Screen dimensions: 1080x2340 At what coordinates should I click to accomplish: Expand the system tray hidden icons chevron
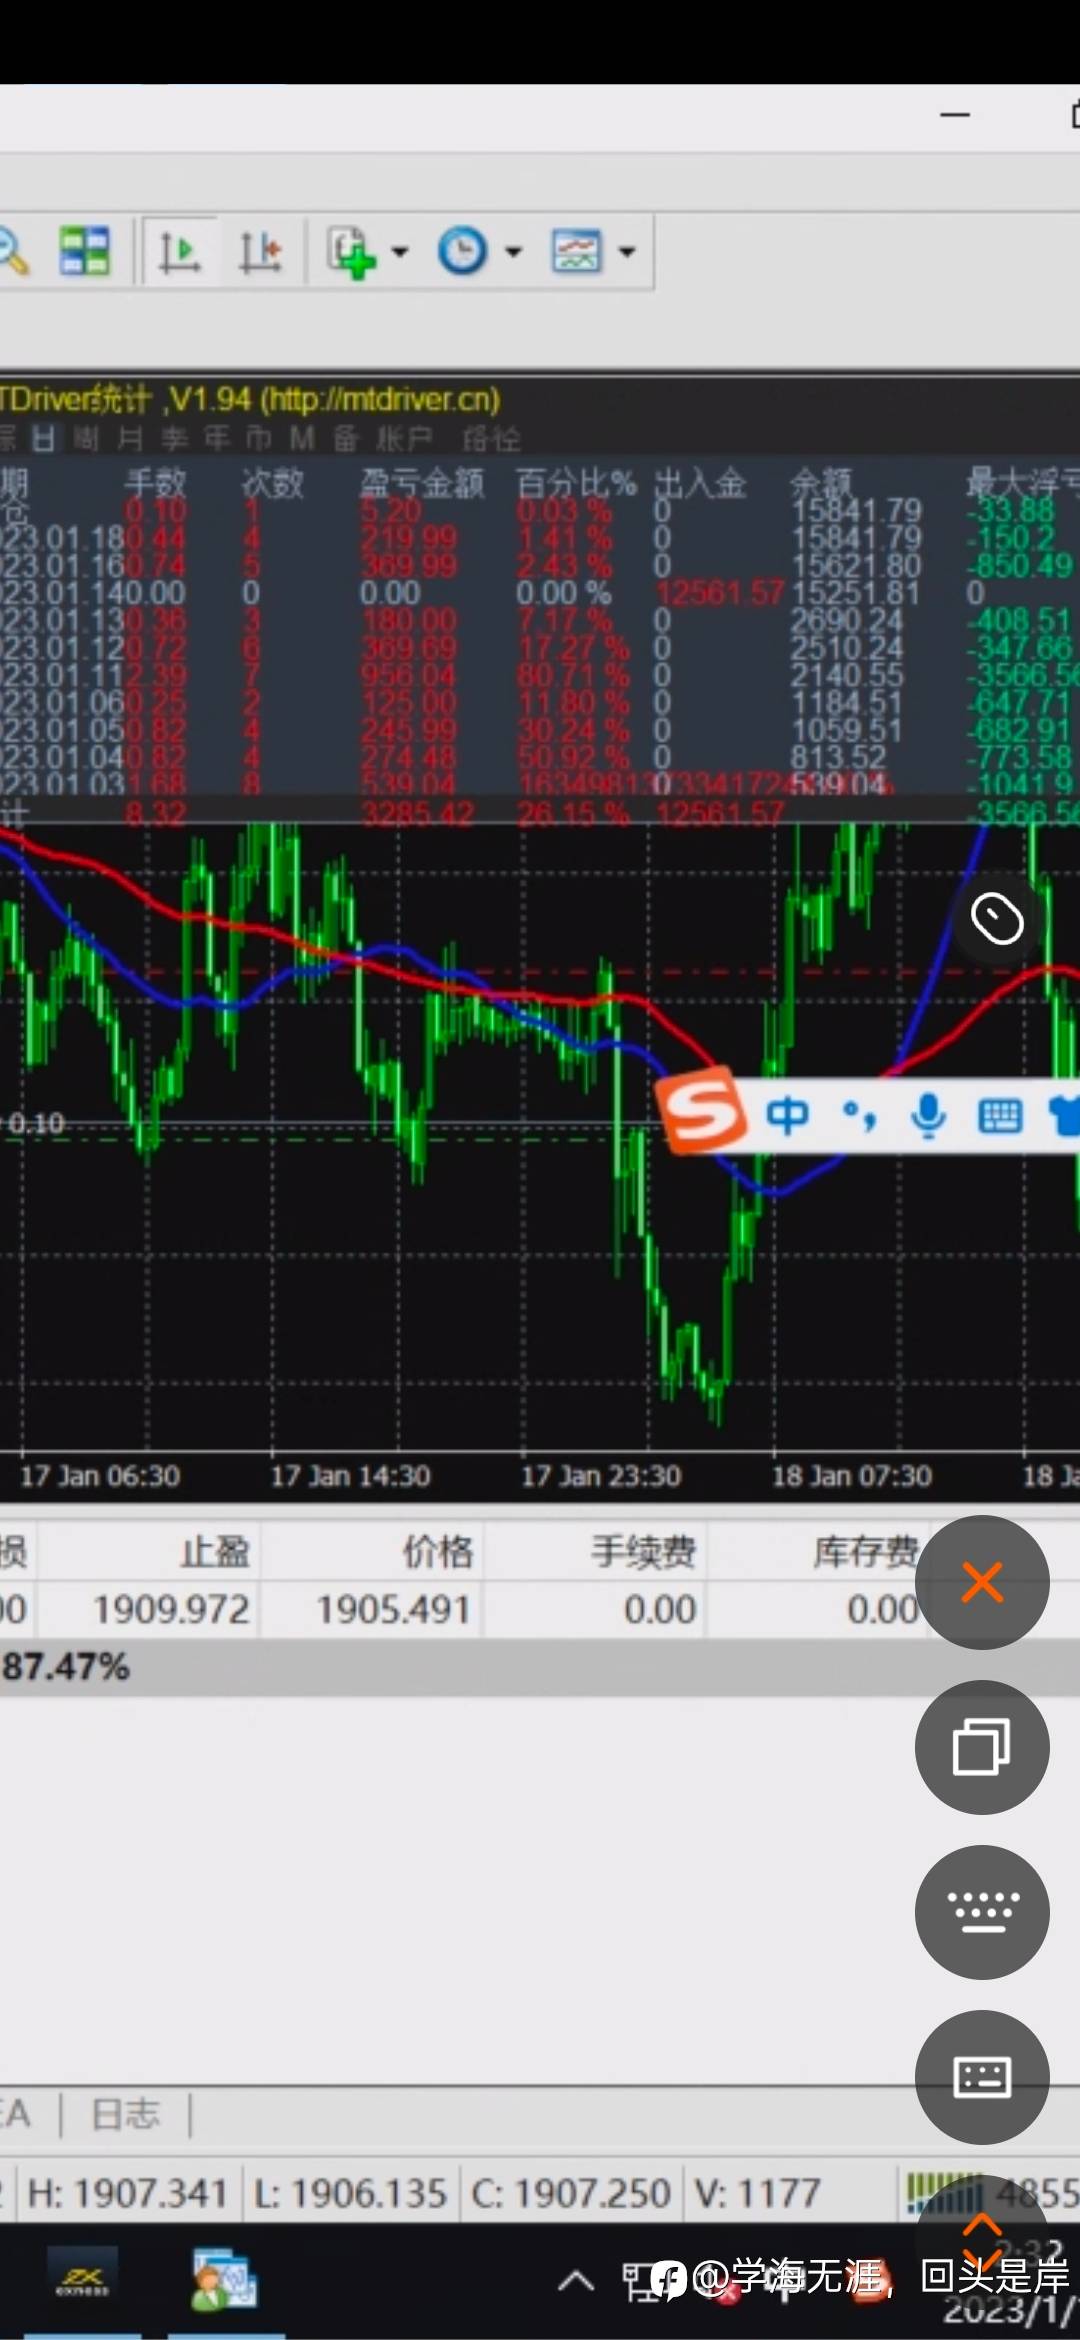click(x=575, y=2281)
